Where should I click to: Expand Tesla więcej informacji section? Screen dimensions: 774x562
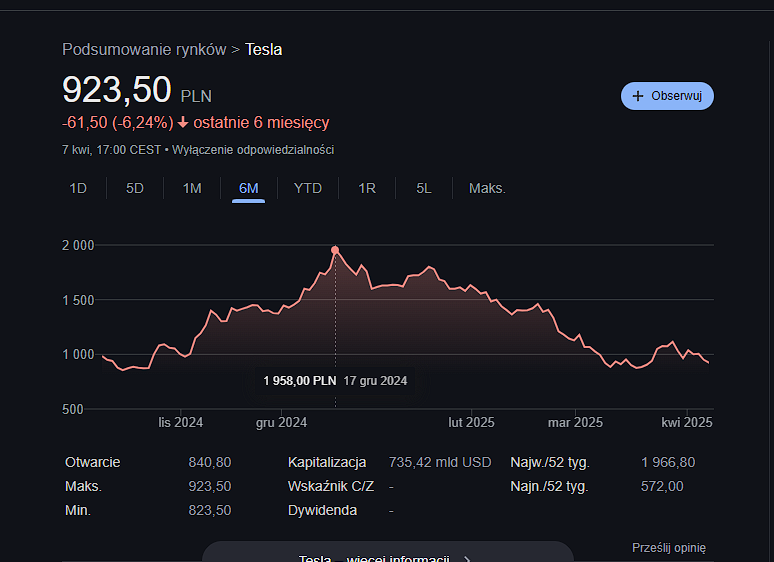[x=388, y=553]
